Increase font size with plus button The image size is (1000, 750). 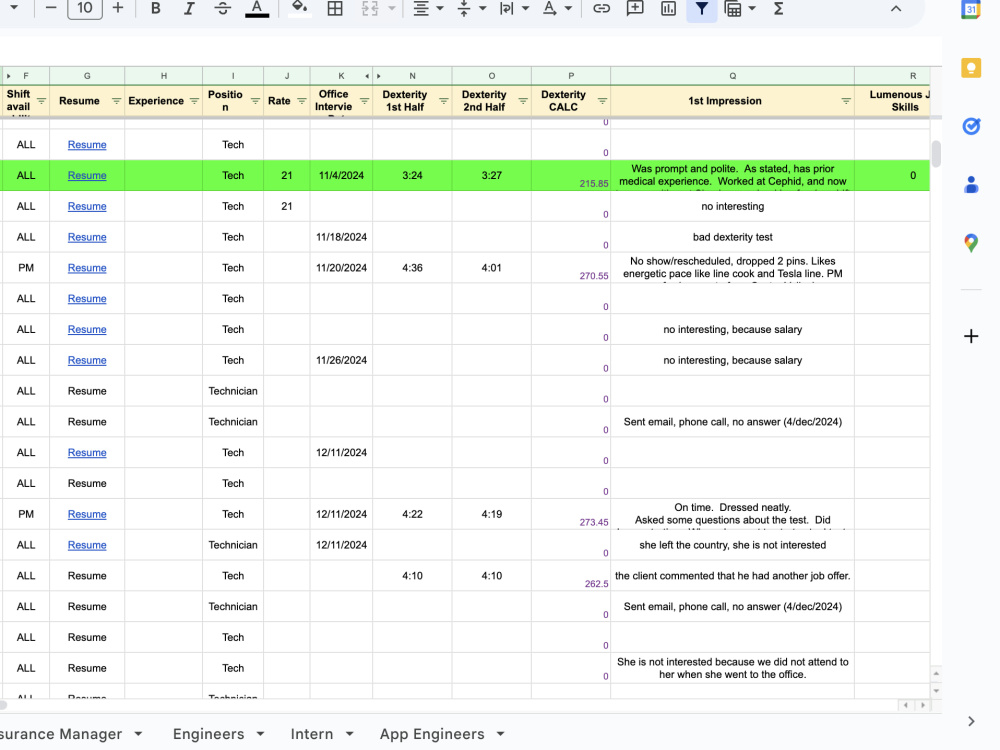[117, 8]
